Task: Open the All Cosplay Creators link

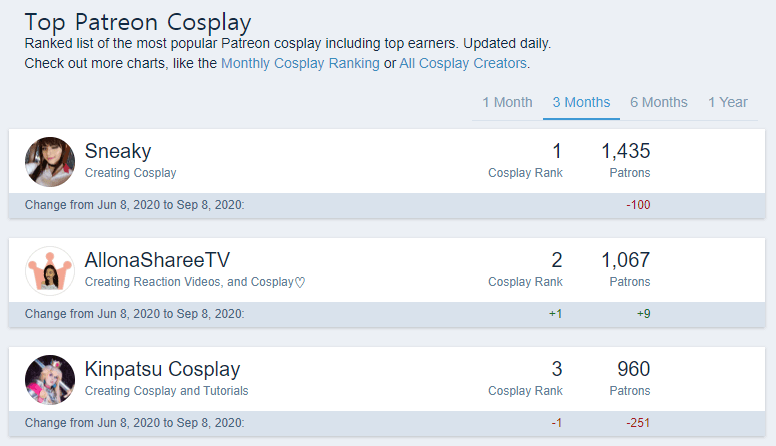Action: pos(463,63)
